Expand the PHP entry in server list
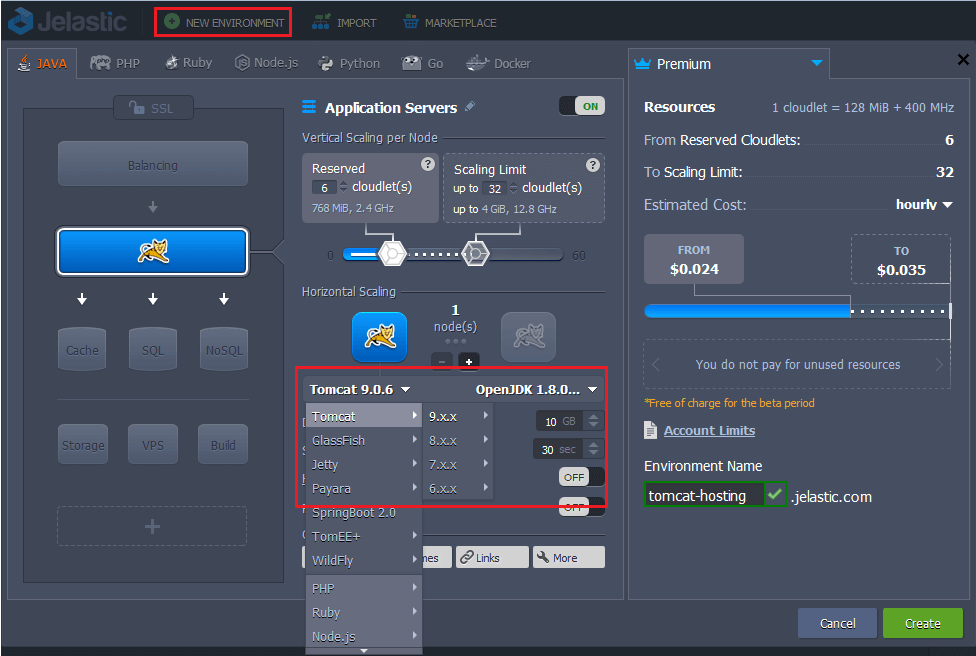The height and width of the screenshot is (656, 976). [364, 588]
